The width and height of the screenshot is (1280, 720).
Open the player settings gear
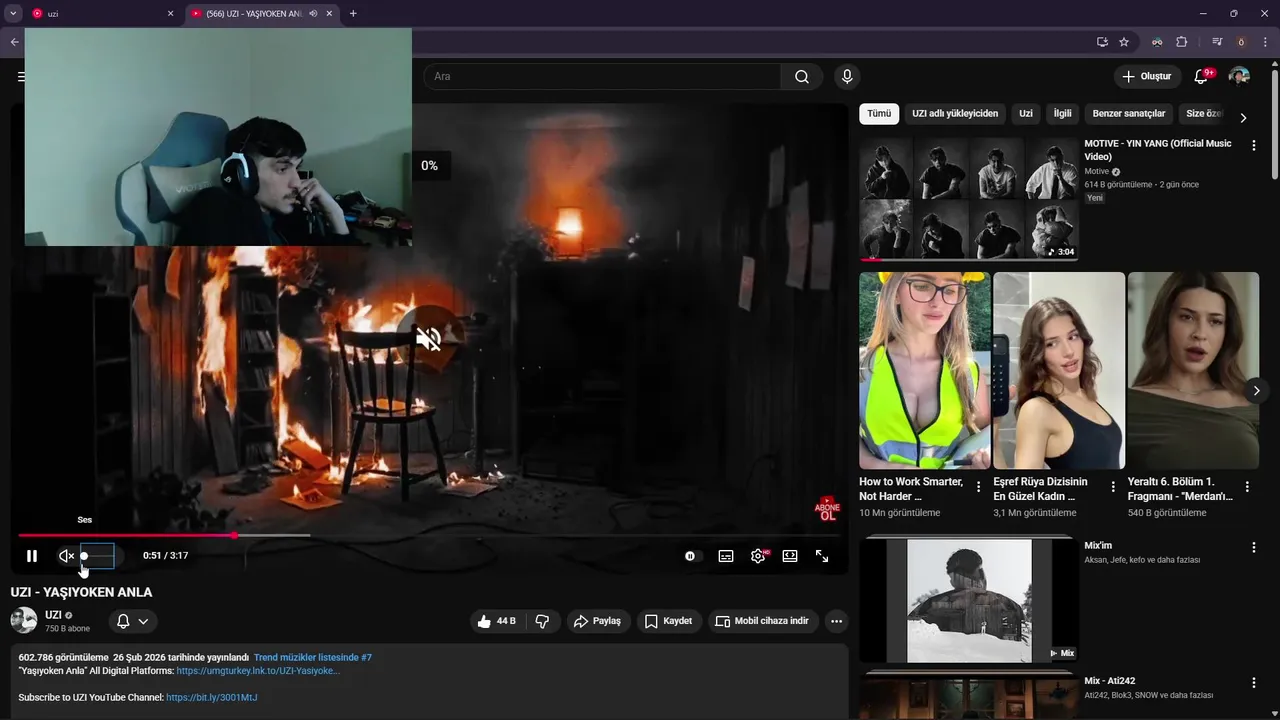coord(758,556)
